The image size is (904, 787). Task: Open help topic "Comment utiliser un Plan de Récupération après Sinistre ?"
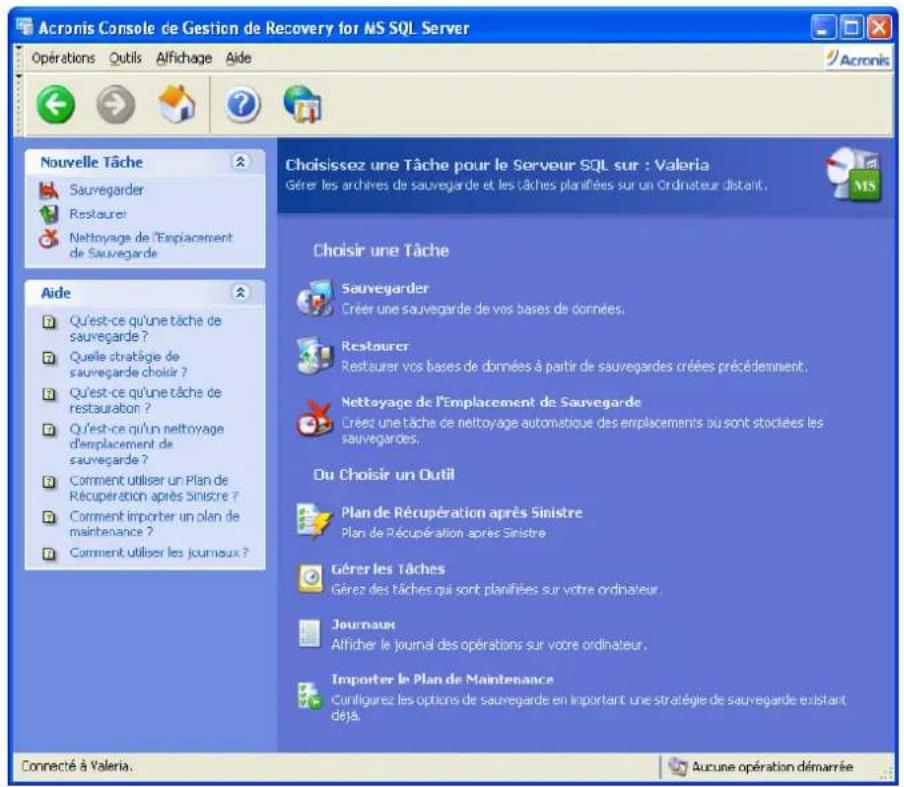(x=154, y=488)
